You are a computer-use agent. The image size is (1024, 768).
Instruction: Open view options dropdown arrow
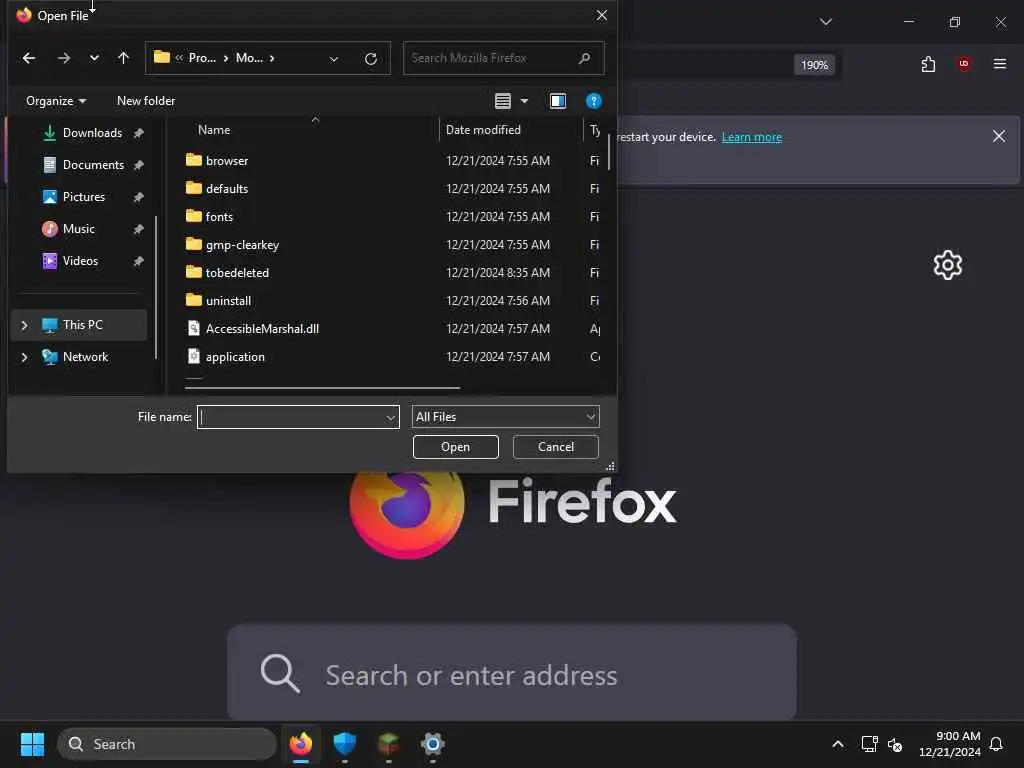pos(524,101)
